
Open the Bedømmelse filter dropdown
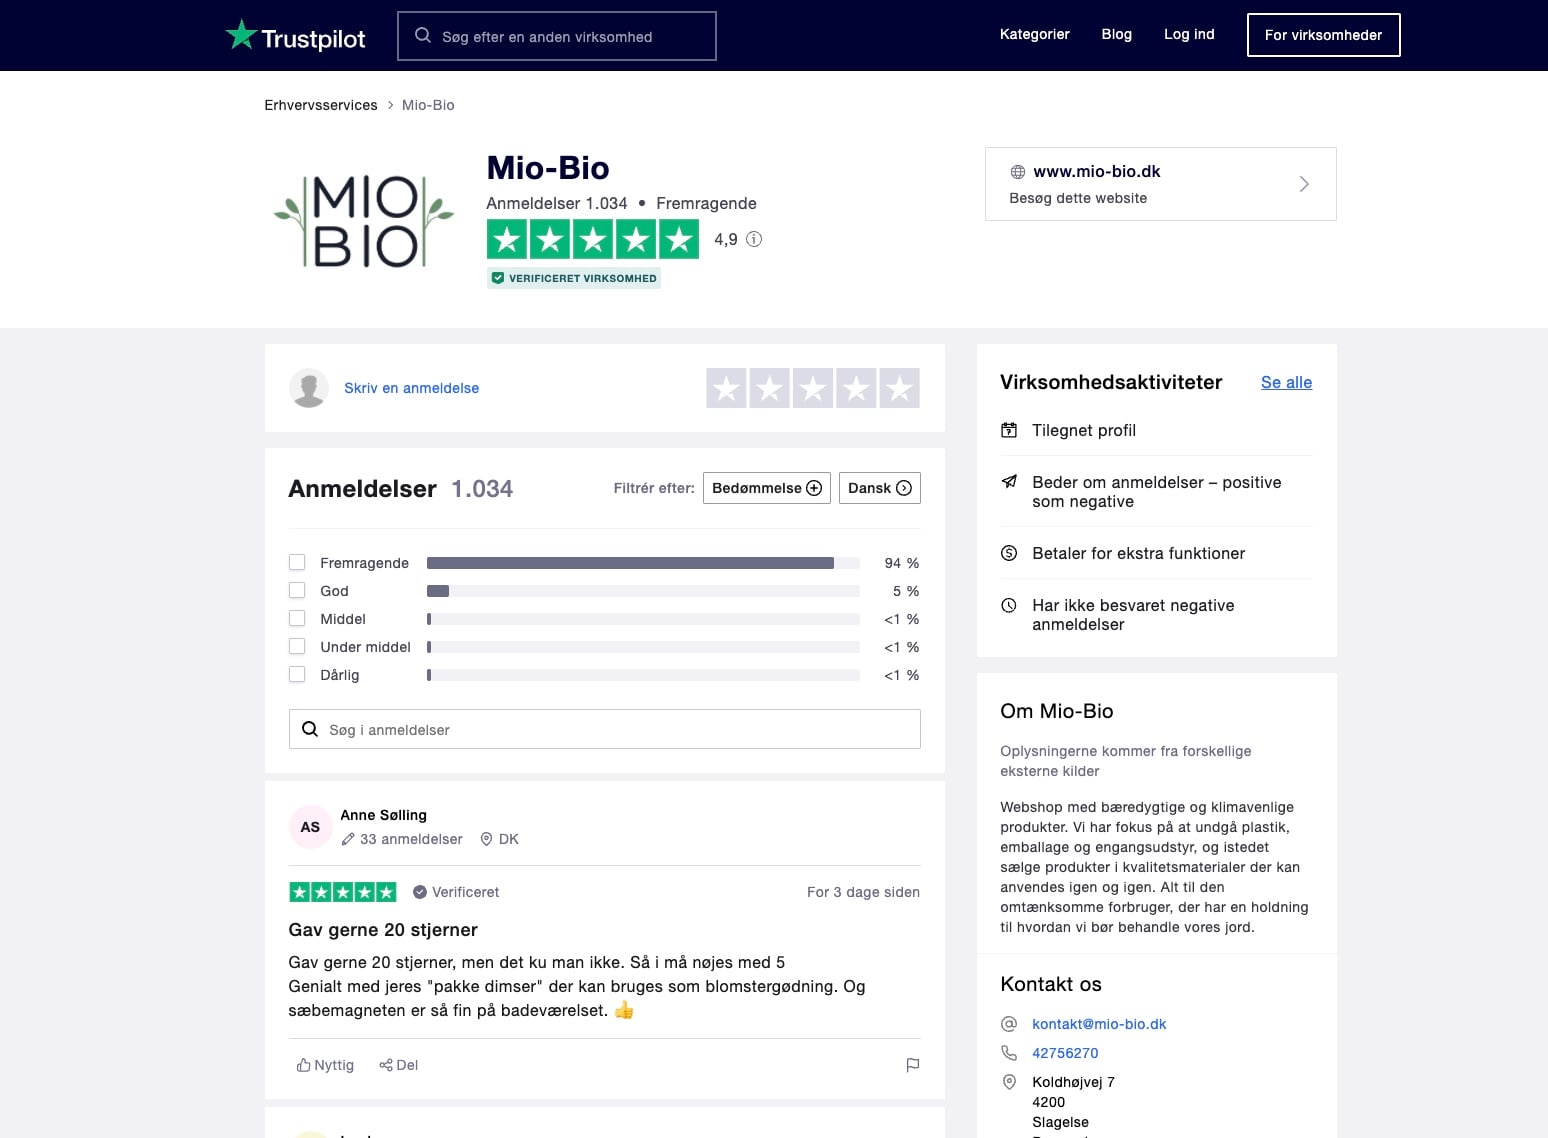[766, 488]
